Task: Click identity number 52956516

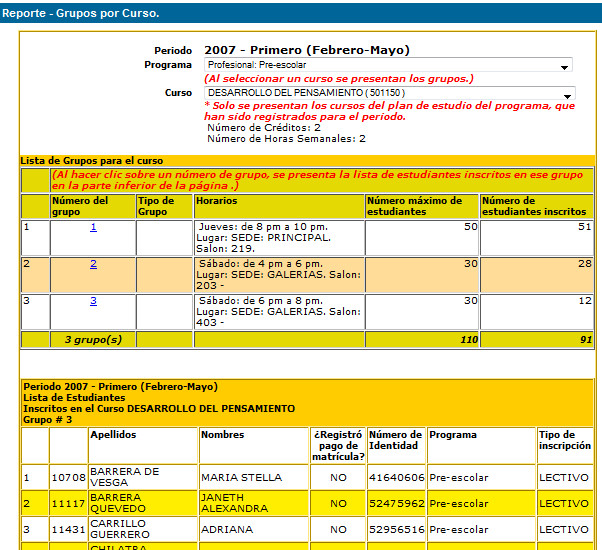Action: (x=397, y=530)
